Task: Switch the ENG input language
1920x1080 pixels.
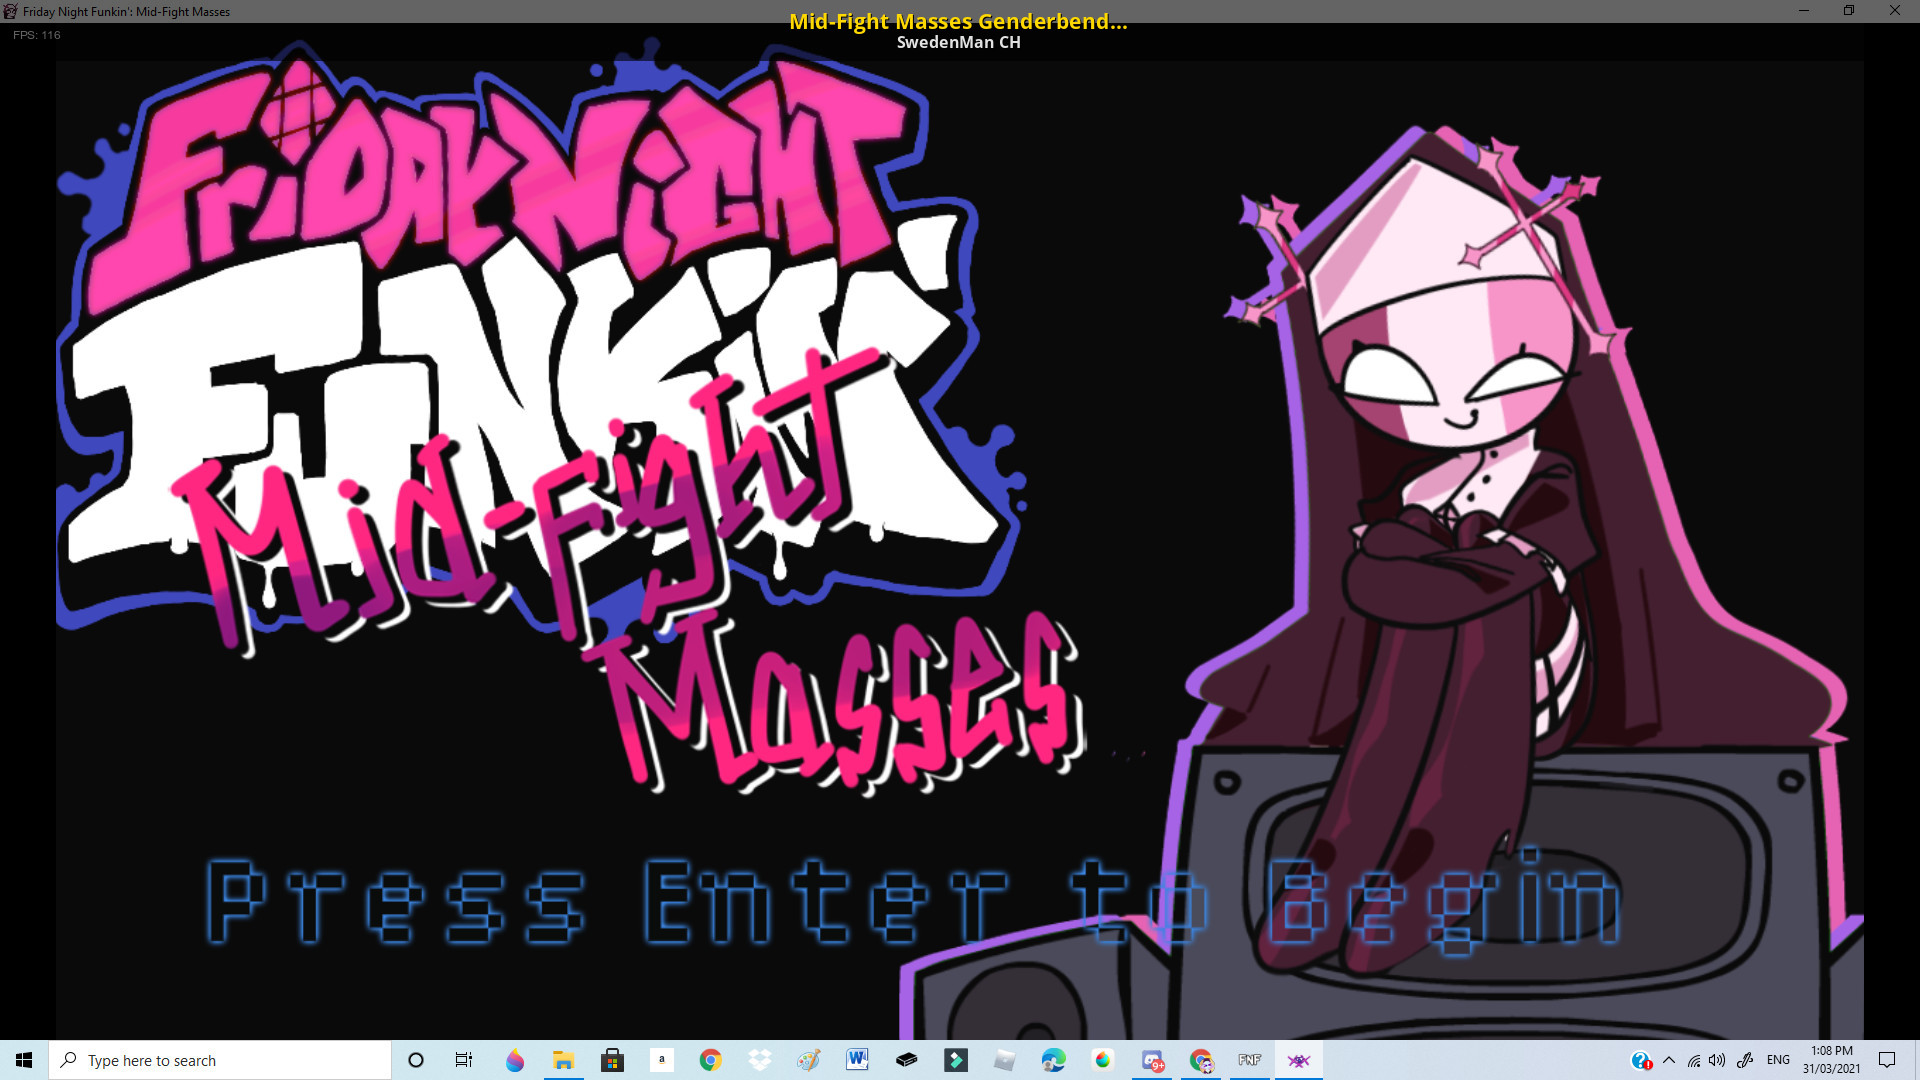Action: (1778, 1060)
